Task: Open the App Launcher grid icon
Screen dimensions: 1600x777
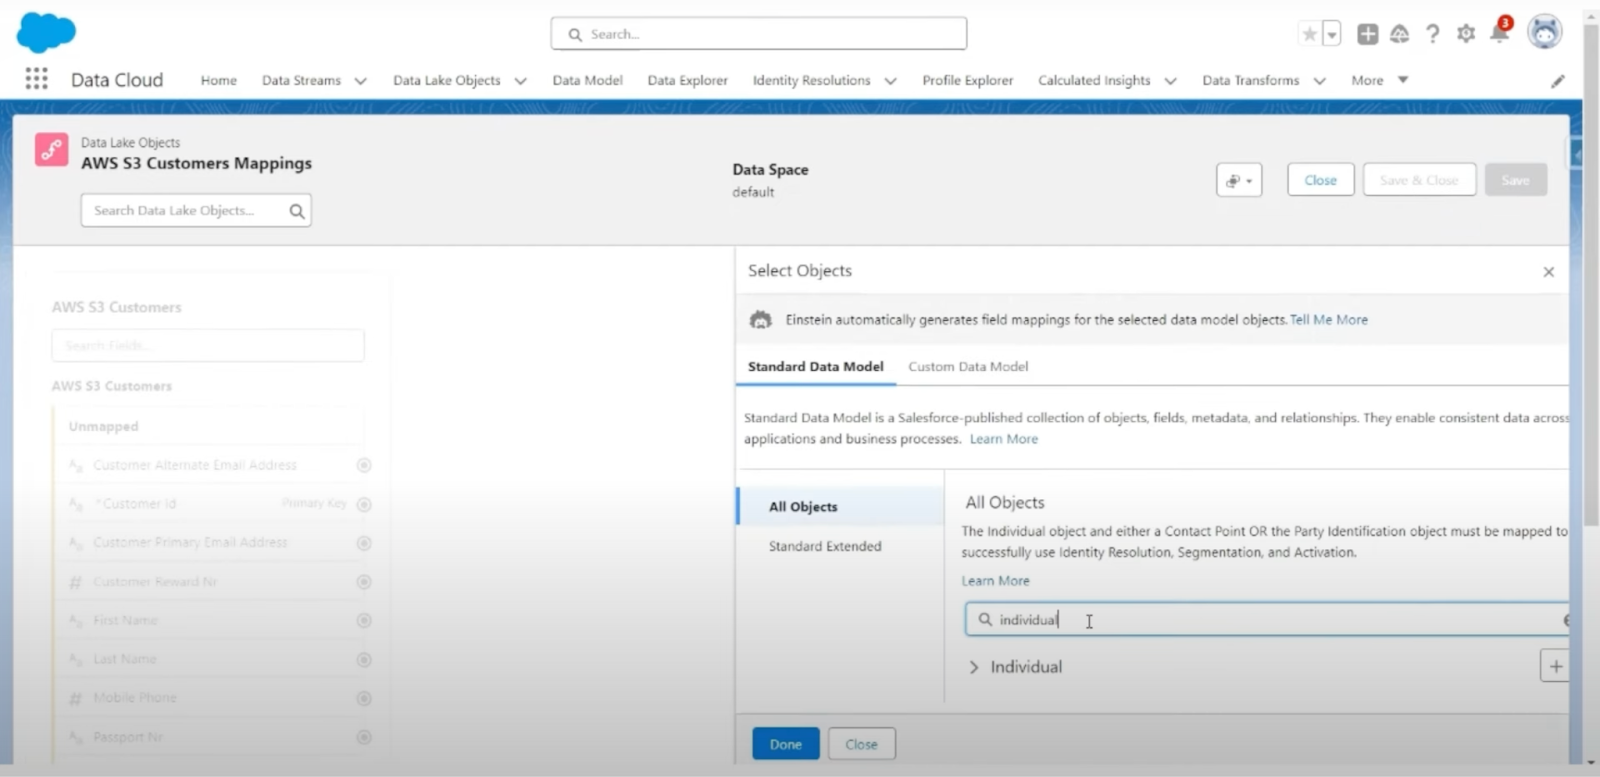Action: (36, 79)
